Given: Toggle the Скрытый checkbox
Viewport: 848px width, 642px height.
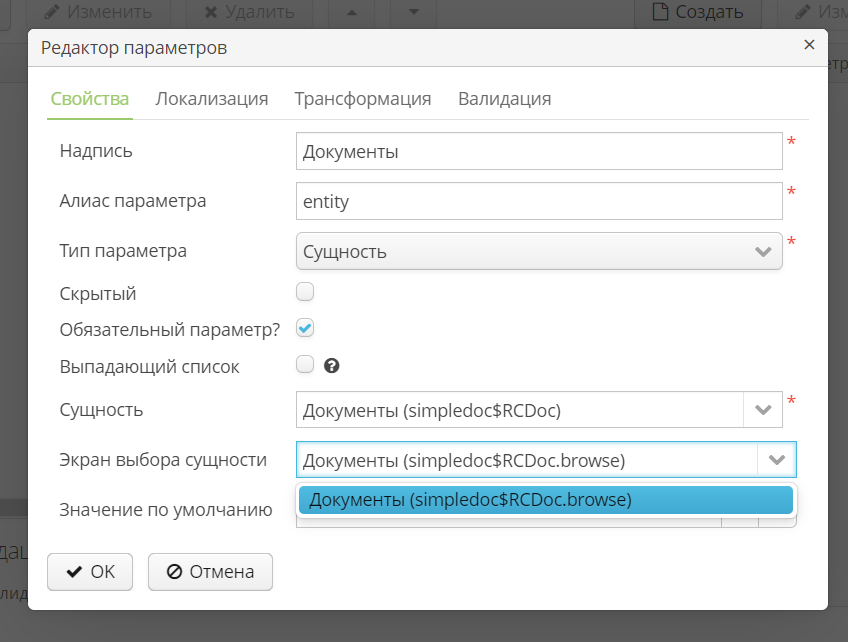Looking at the screenshot, I should pyautogui.click(x=306, y=292).
